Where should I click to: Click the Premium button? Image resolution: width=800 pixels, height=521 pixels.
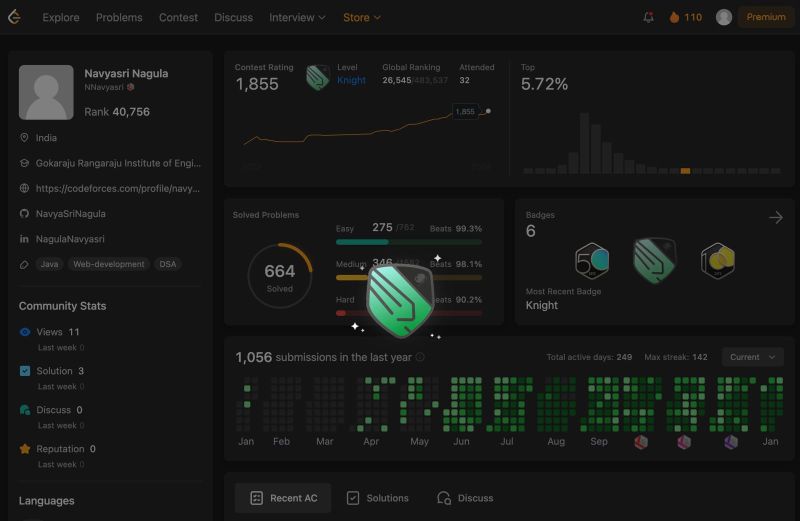765,17
